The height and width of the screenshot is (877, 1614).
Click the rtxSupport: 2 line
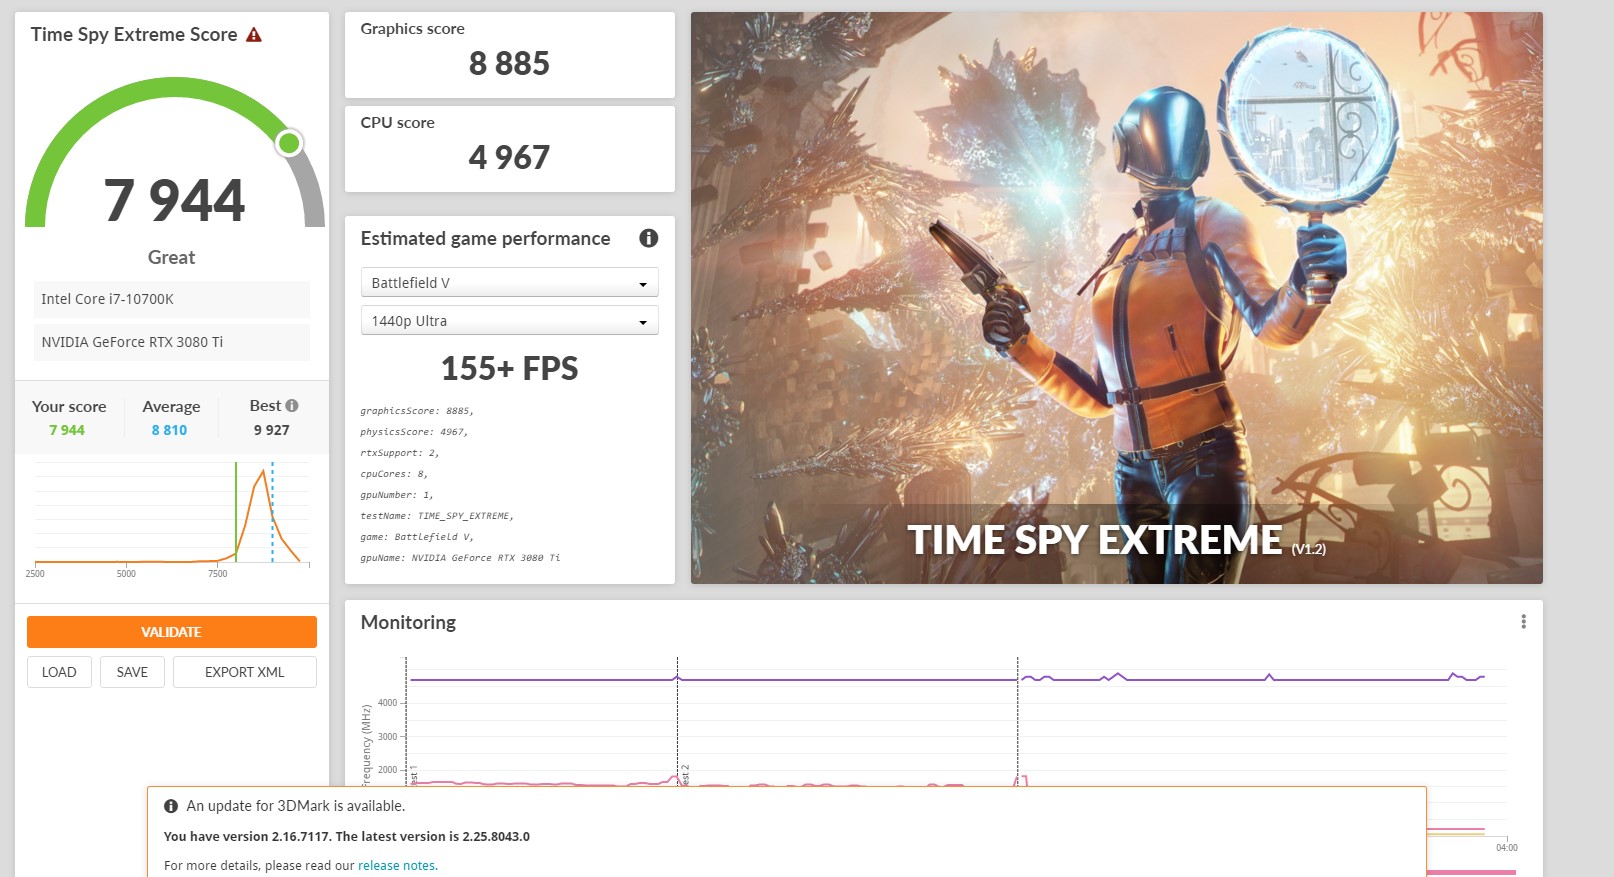tap(400, 453)
